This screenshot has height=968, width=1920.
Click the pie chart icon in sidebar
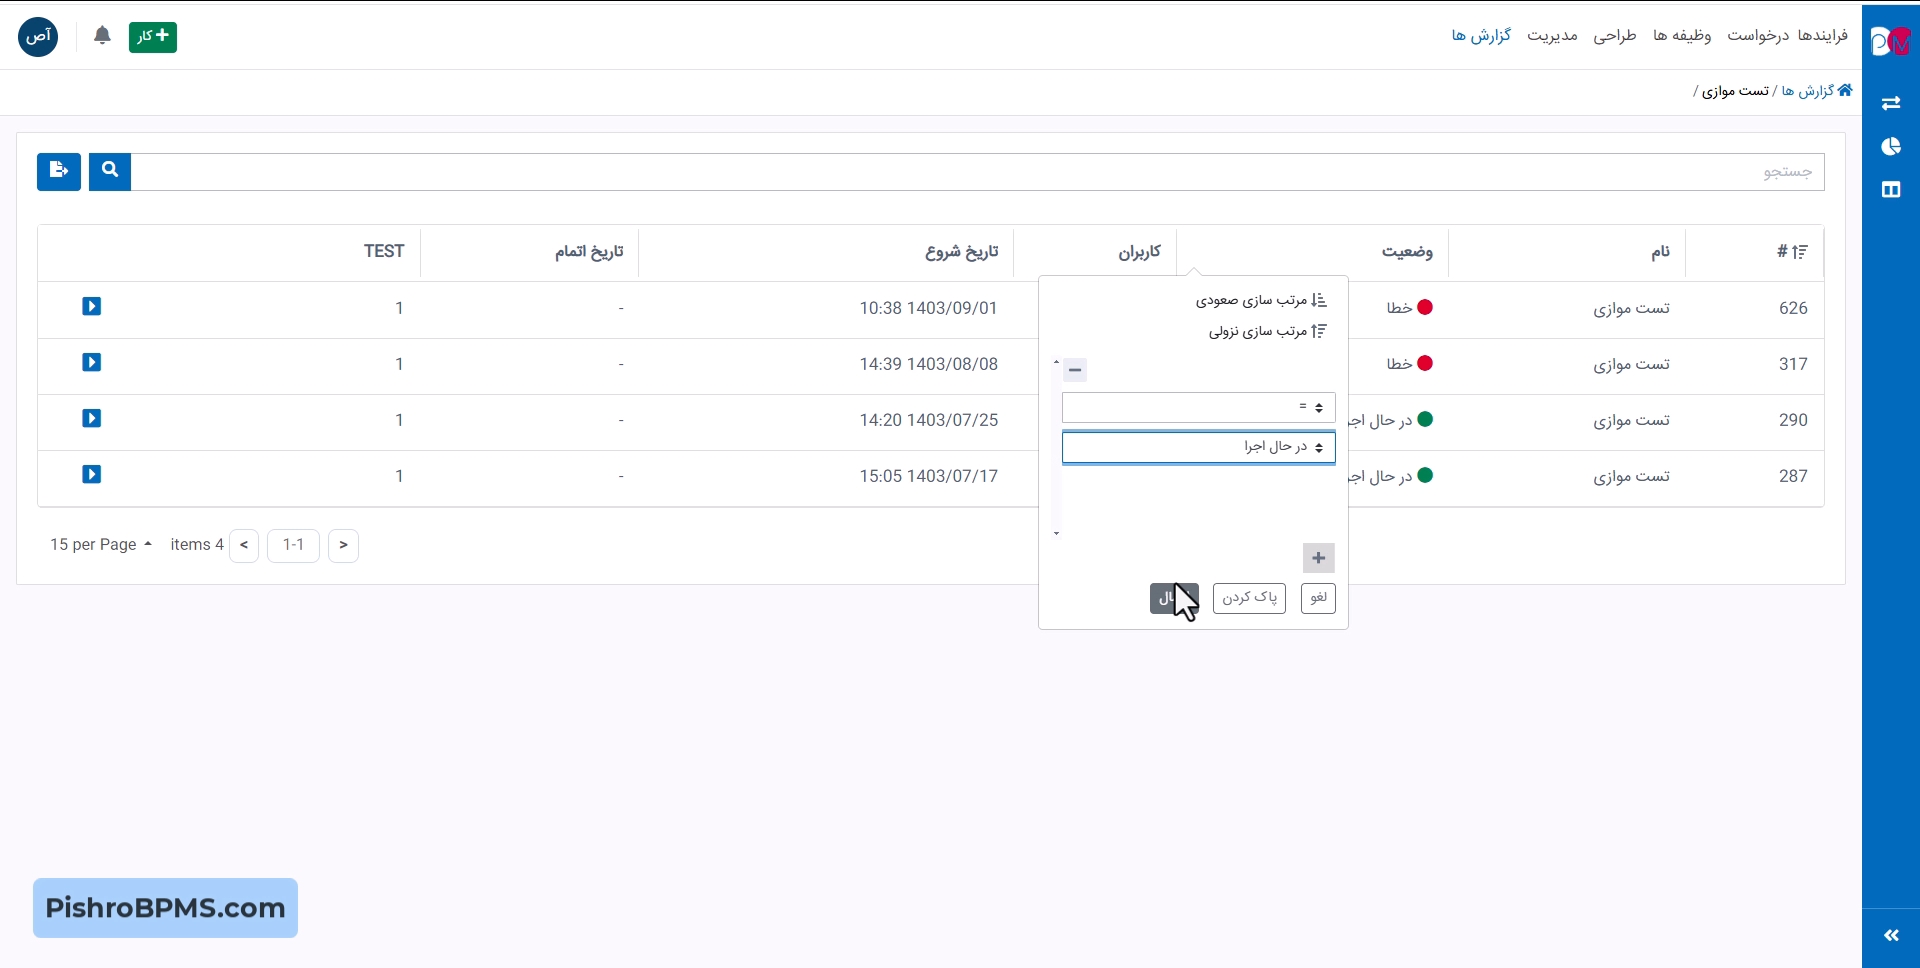point(1890,147)
